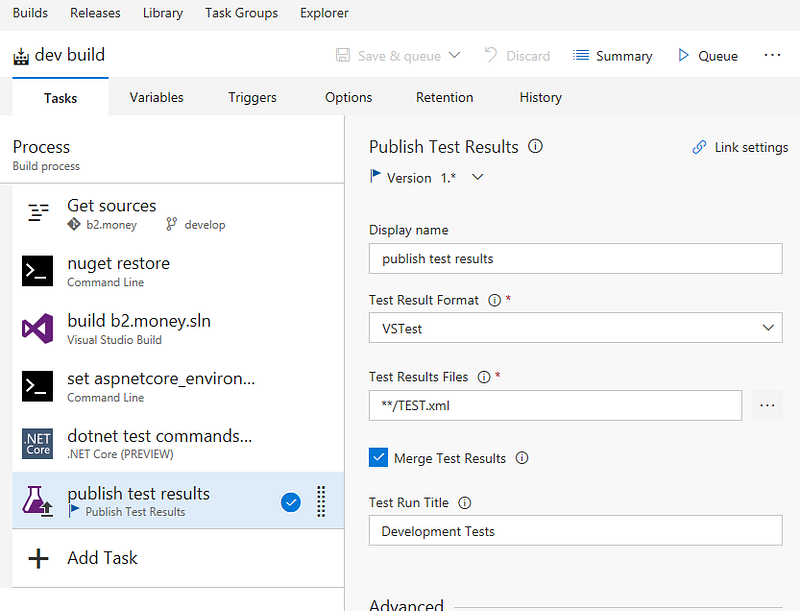Click the Save & queue label
Screen dimensions: 800x611
[x=399, y=56]
